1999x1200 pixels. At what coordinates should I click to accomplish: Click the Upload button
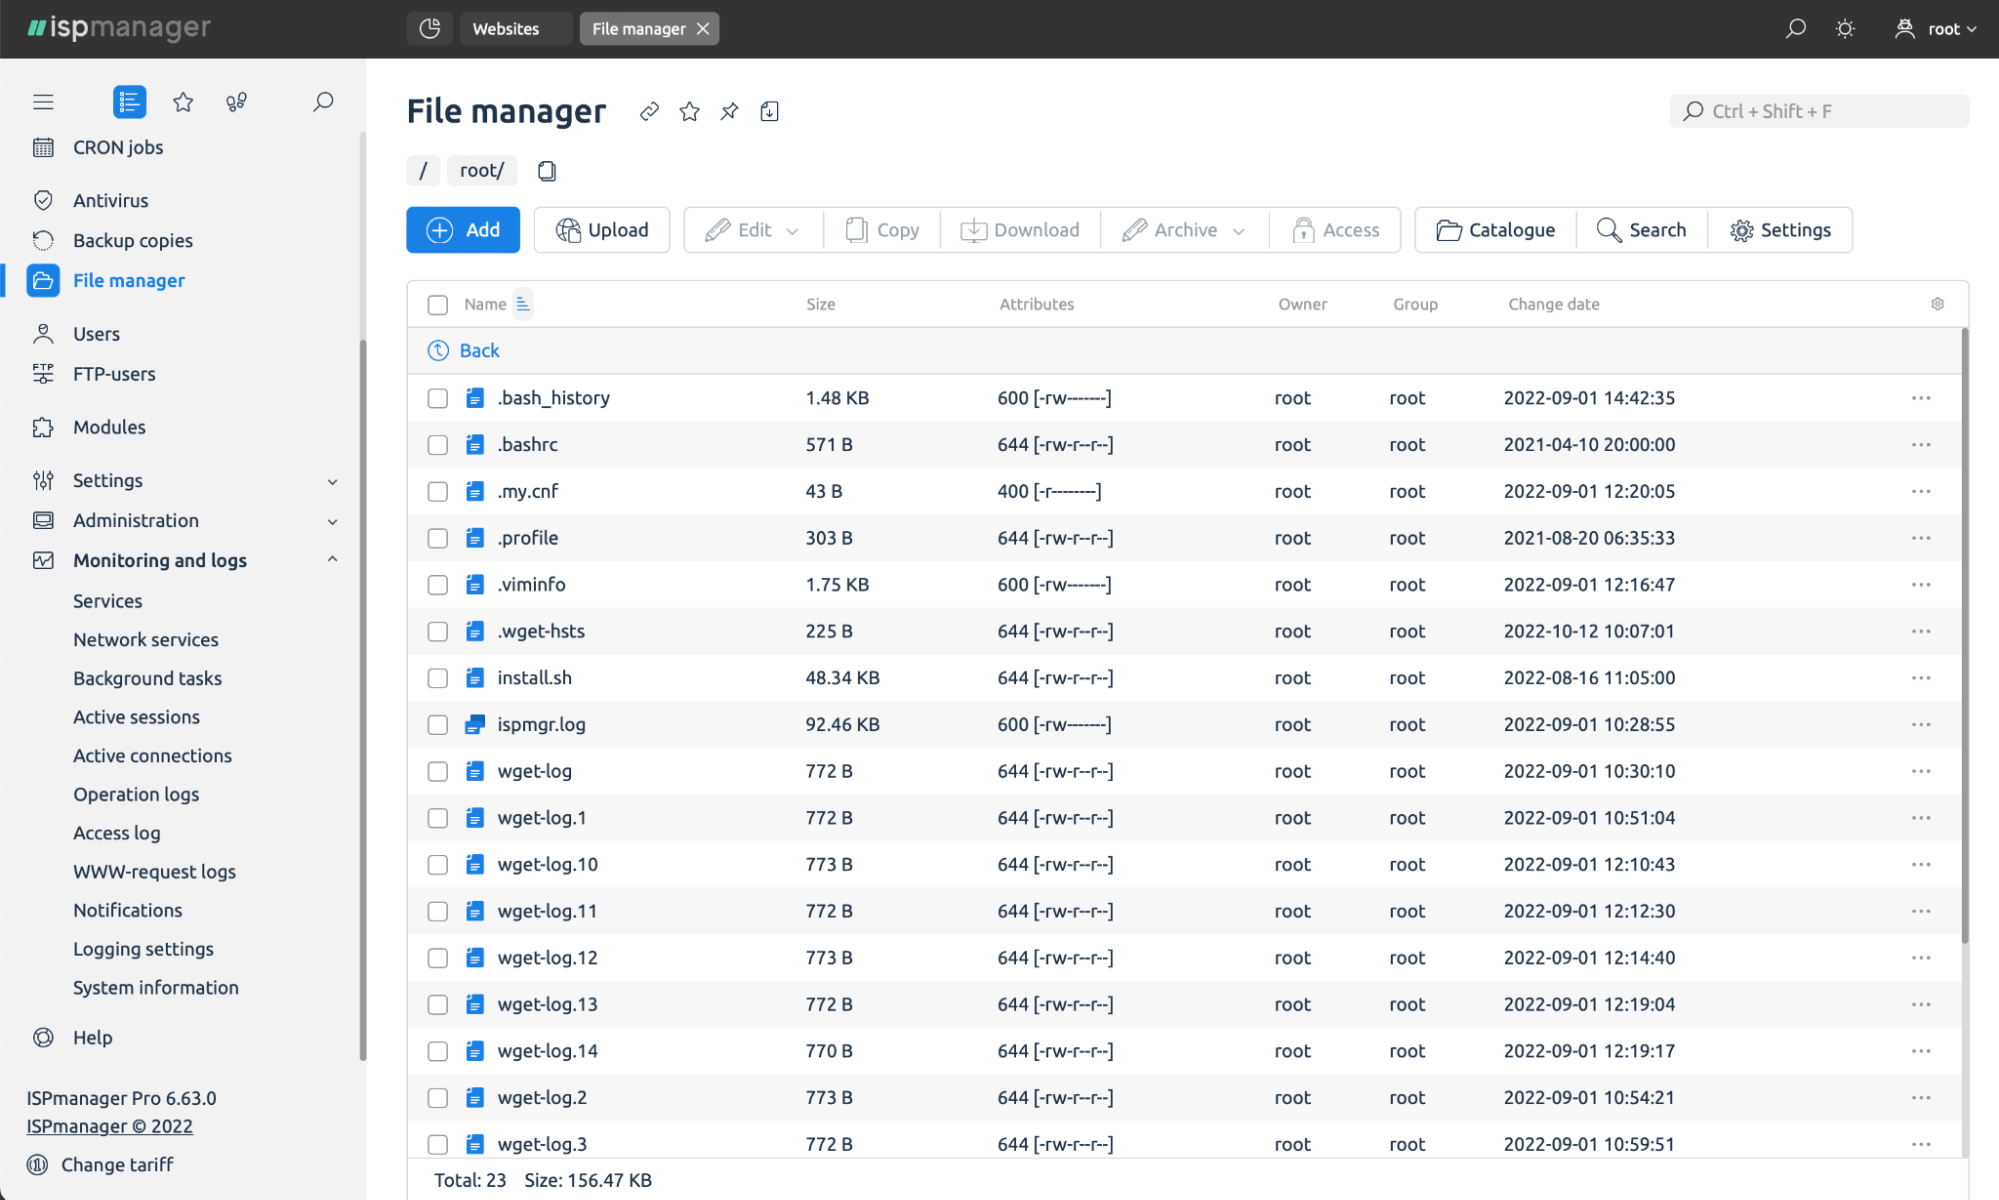[602, 230]
